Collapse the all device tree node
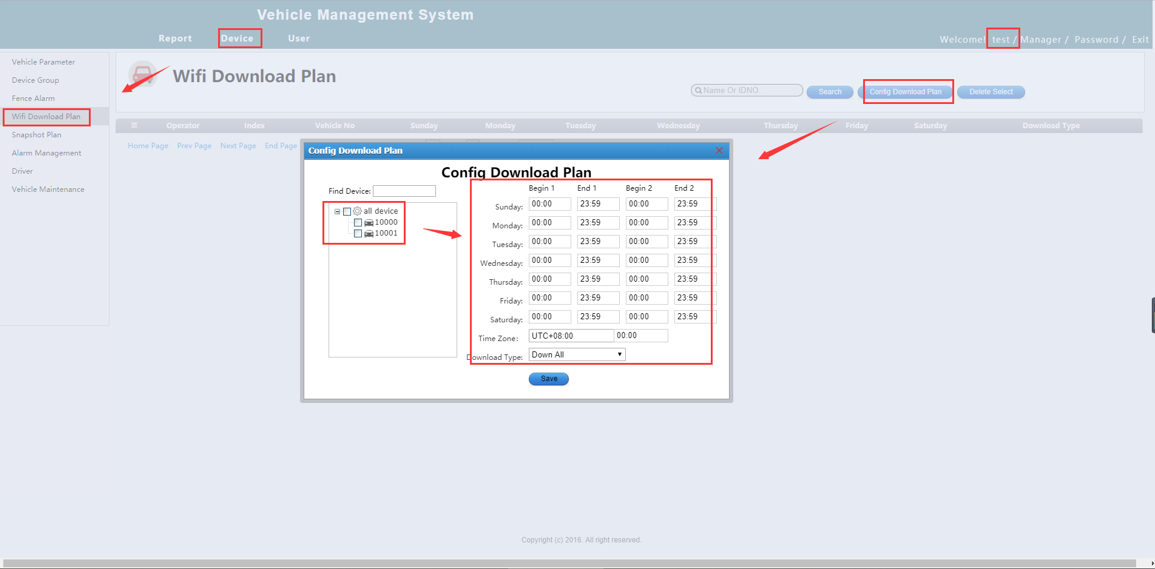Image resolution: width=1155 pixels, height=569 pixels. point(337,212)
